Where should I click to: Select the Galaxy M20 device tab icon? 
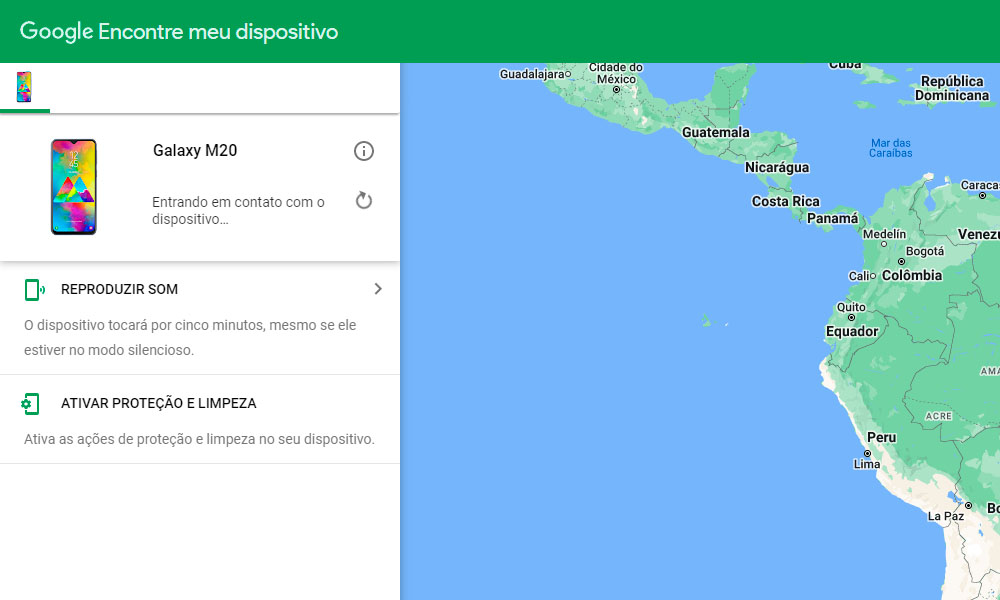click(24, 87)
